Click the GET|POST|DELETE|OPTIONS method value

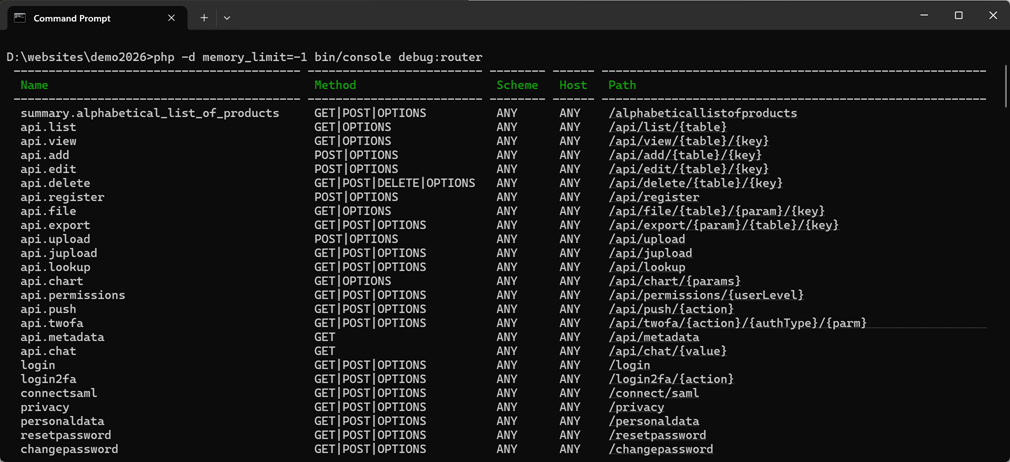(x=395, y=183)
